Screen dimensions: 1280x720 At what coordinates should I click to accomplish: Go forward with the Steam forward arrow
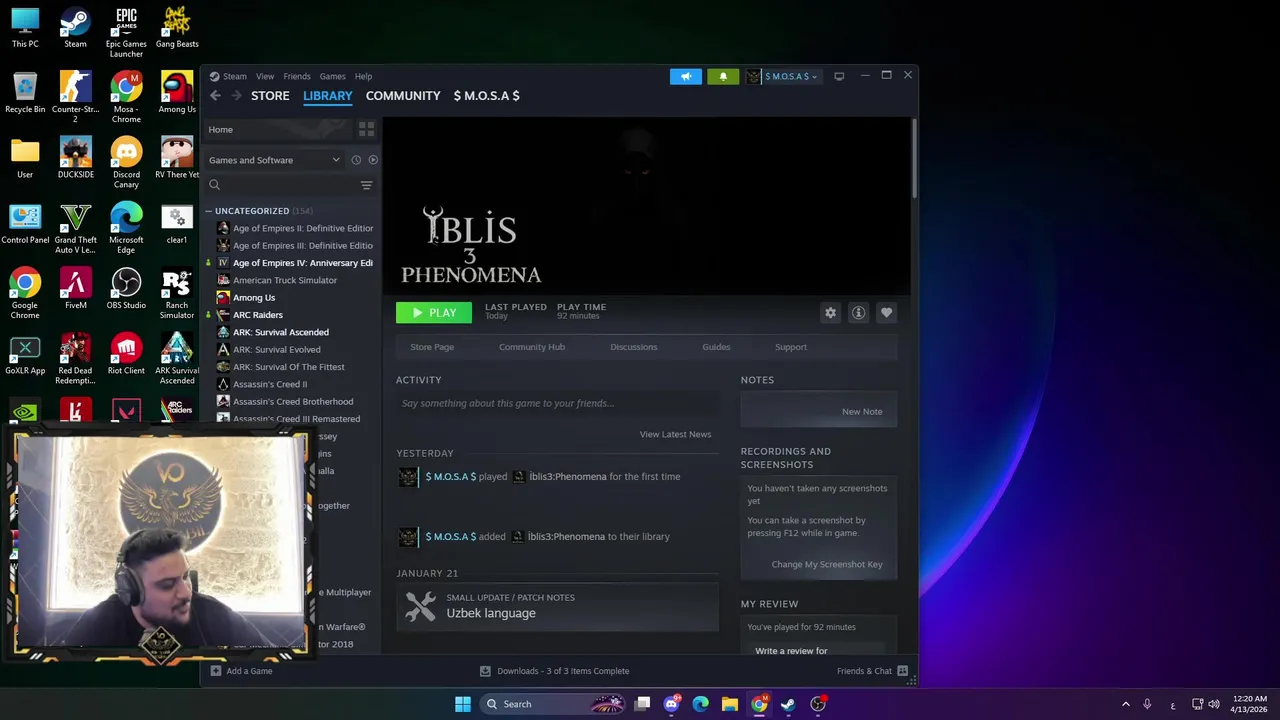pyautogui.click(x=236, y=95)
